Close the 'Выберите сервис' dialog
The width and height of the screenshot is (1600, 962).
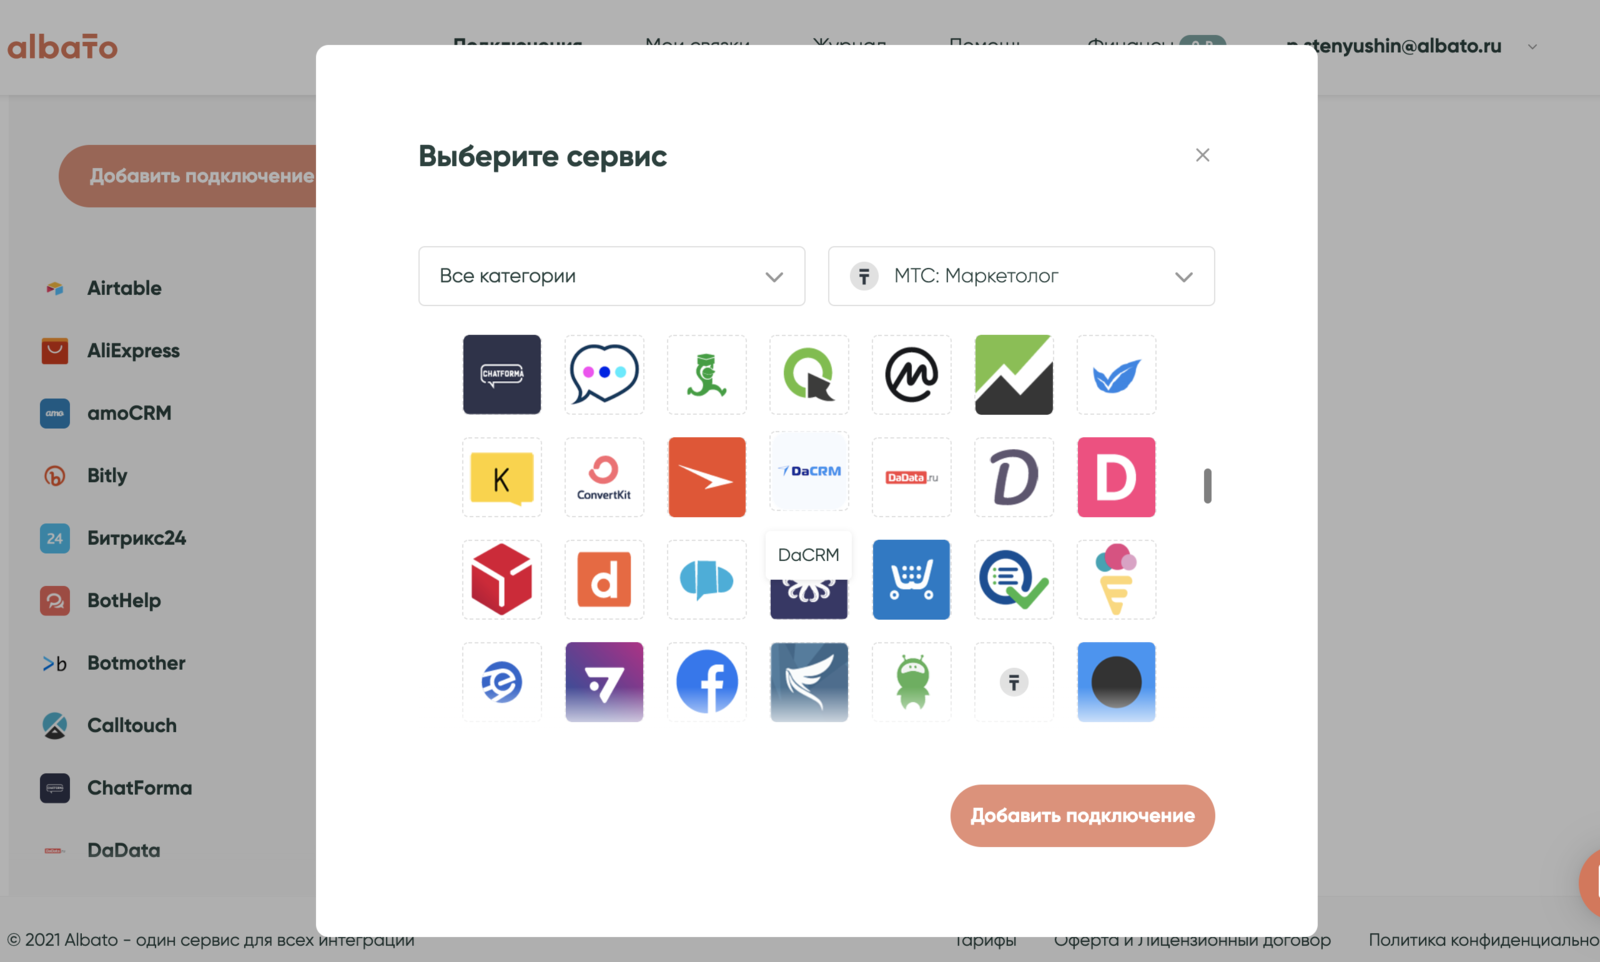[x=1202, y=155]
